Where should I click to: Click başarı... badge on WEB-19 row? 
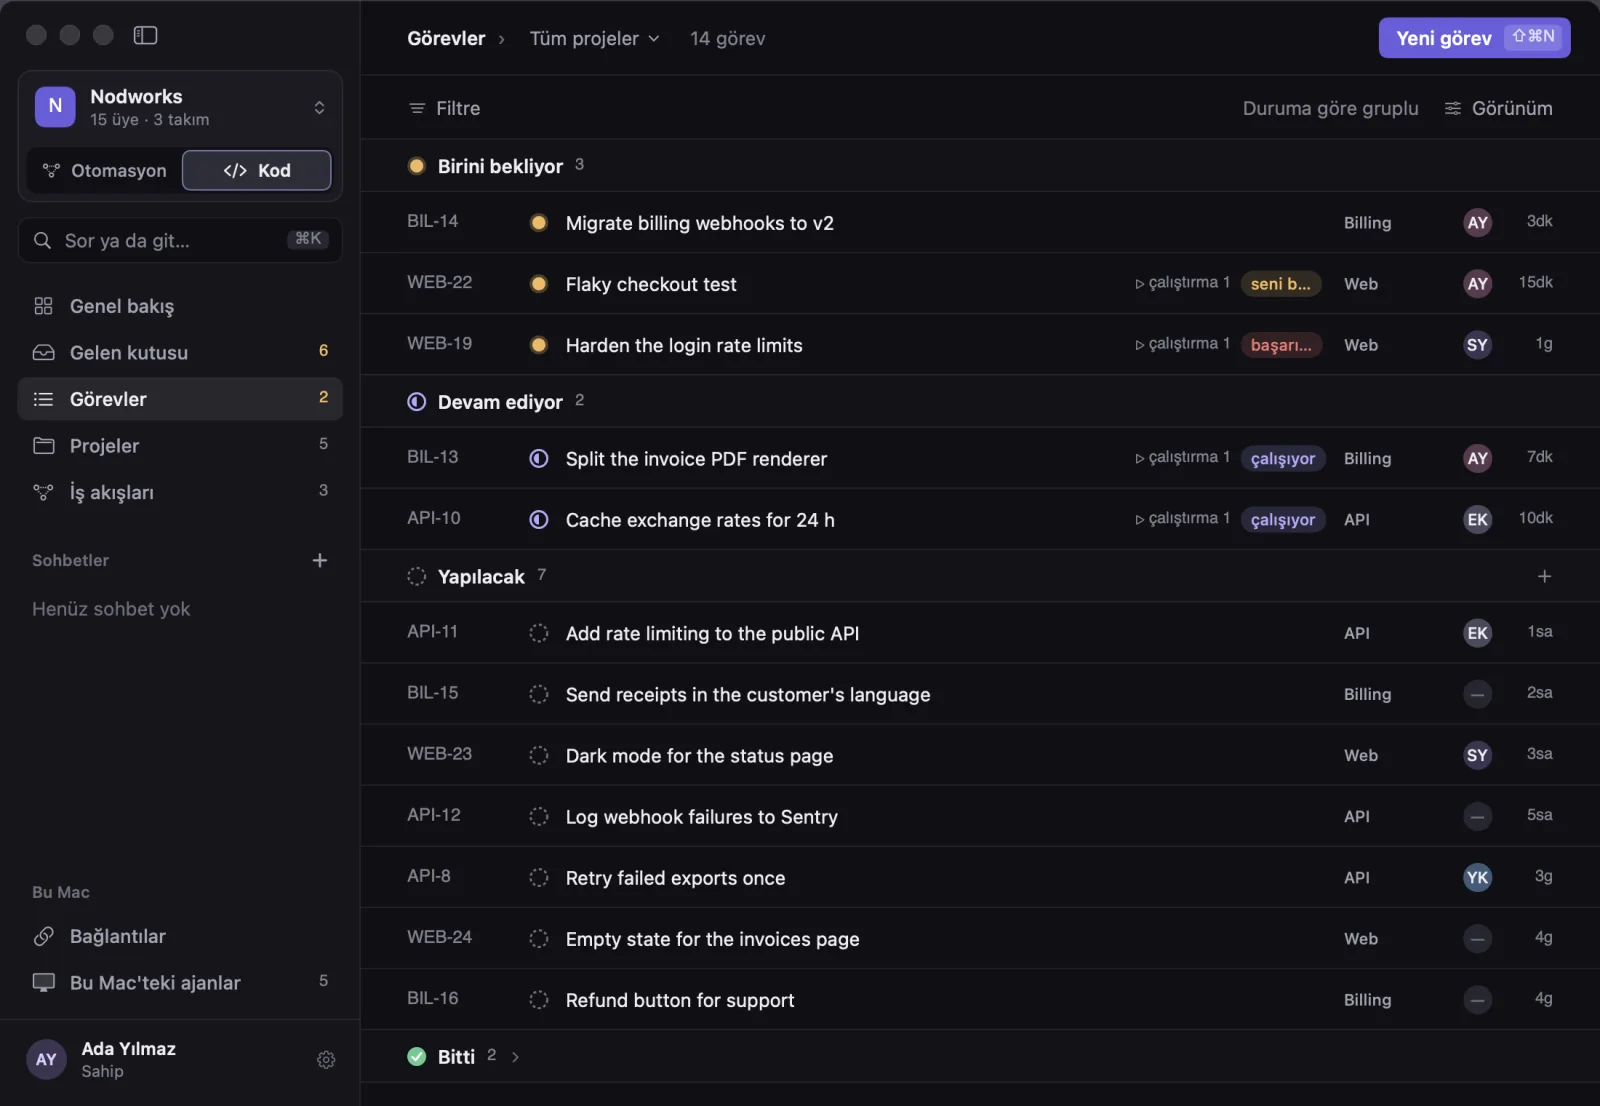coord(1282,345)
